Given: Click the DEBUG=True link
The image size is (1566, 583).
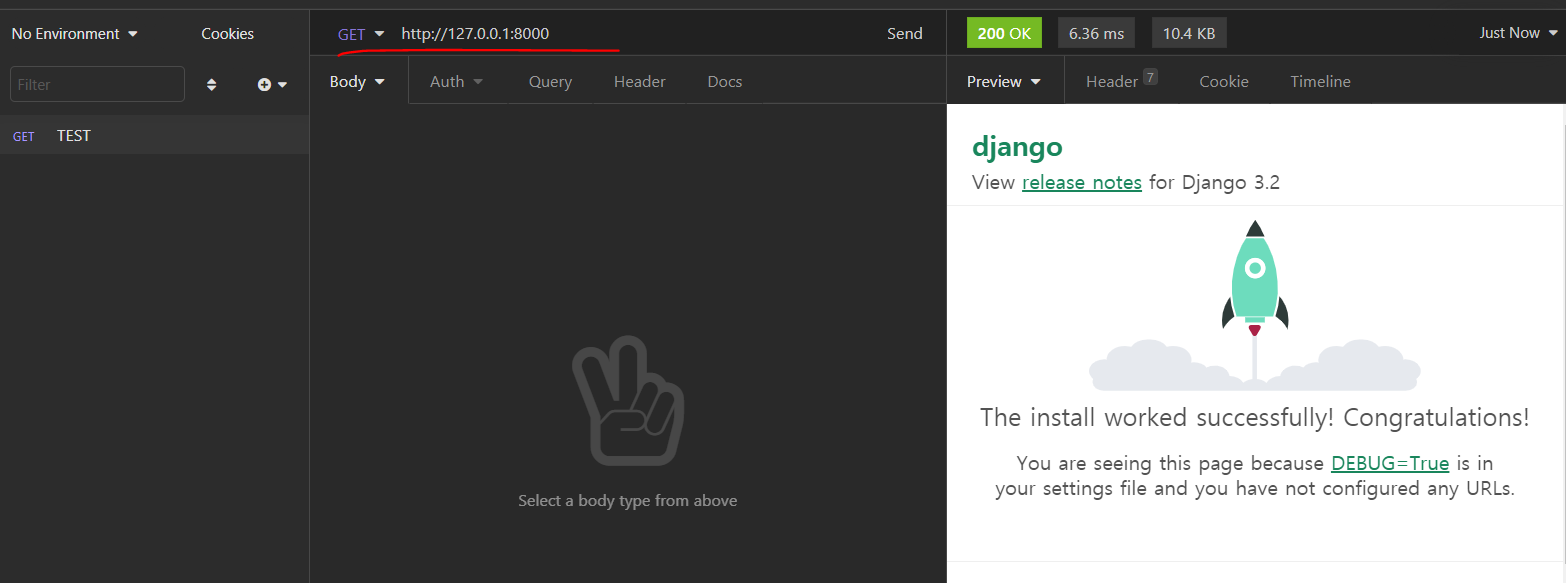Looking at the screenshot, I should (1390, 464).
